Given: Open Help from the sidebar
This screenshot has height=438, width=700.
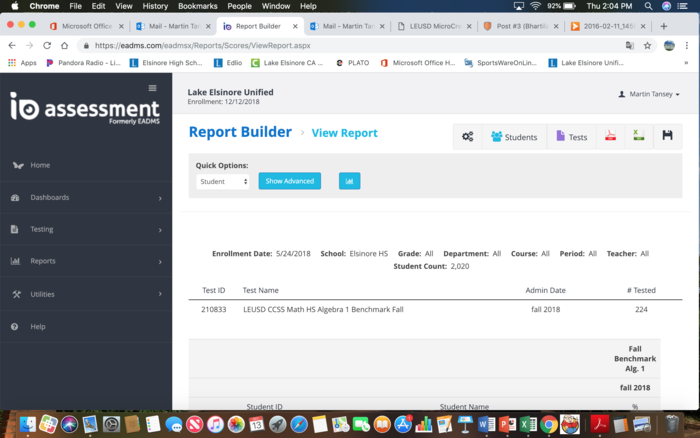Looking at the screenshot, I should [x=38, y=327].
